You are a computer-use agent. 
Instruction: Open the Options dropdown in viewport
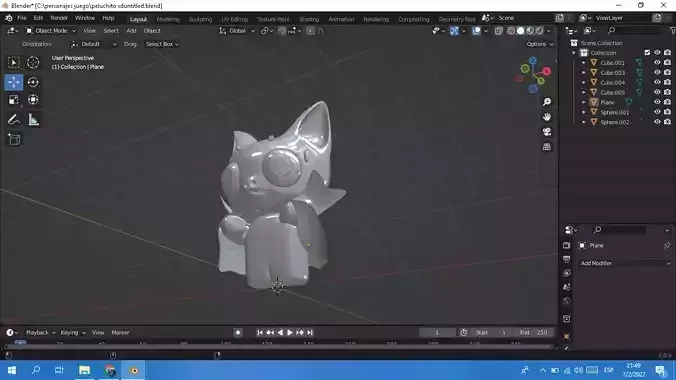pos(539,44)
